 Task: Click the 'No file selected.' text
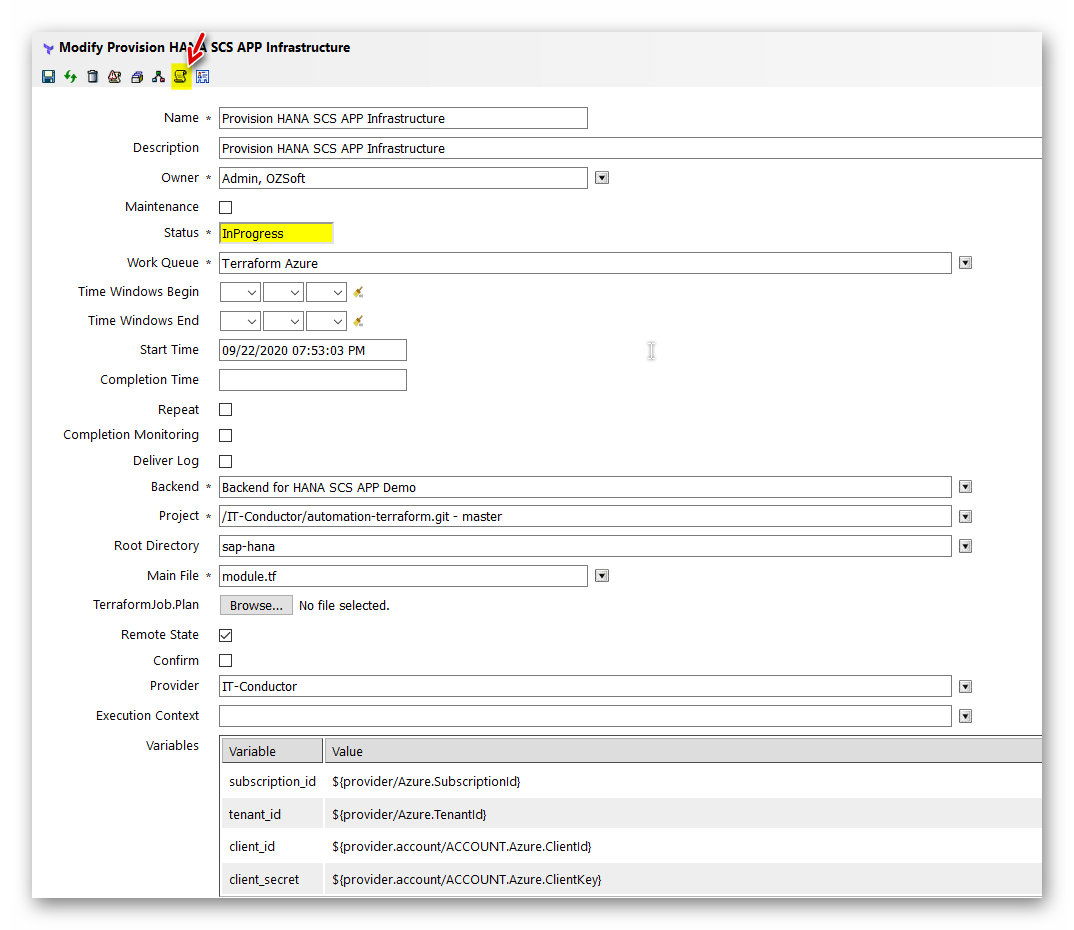pyautogui.click(x=344, y=605)
